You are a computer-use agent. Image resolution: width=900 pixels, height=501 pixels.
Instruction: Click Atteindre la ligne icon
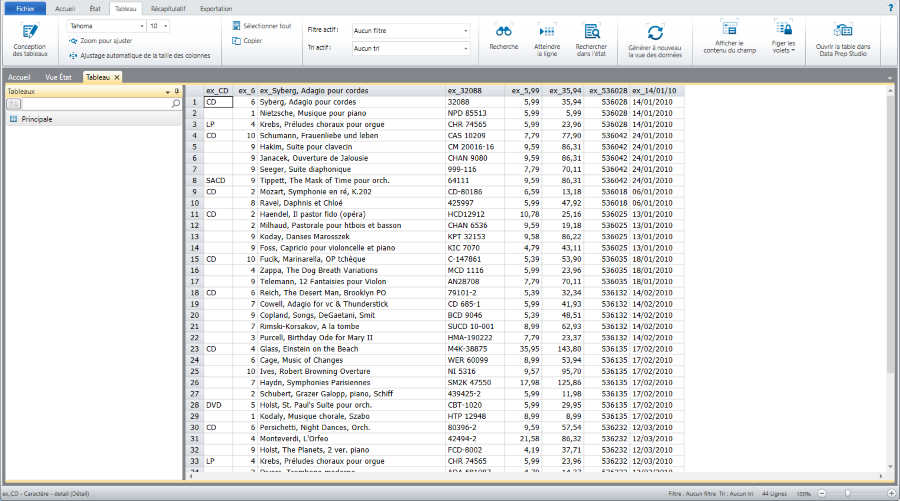[x=547, y=31]
